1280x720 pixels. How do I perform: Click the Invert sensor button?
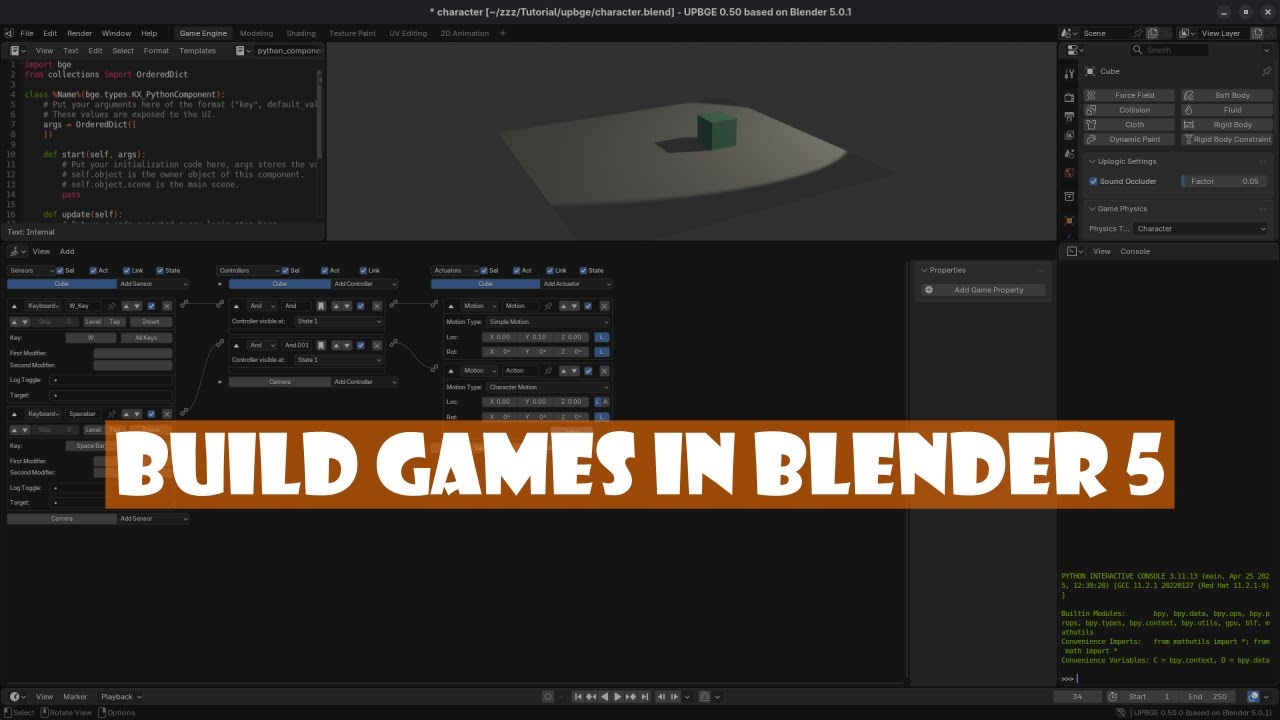click(x=151, y=322)
